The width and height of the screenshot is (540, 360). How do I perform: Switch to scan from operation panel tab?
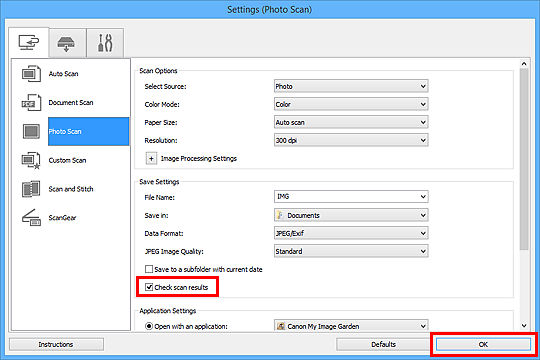click(66, 43)
